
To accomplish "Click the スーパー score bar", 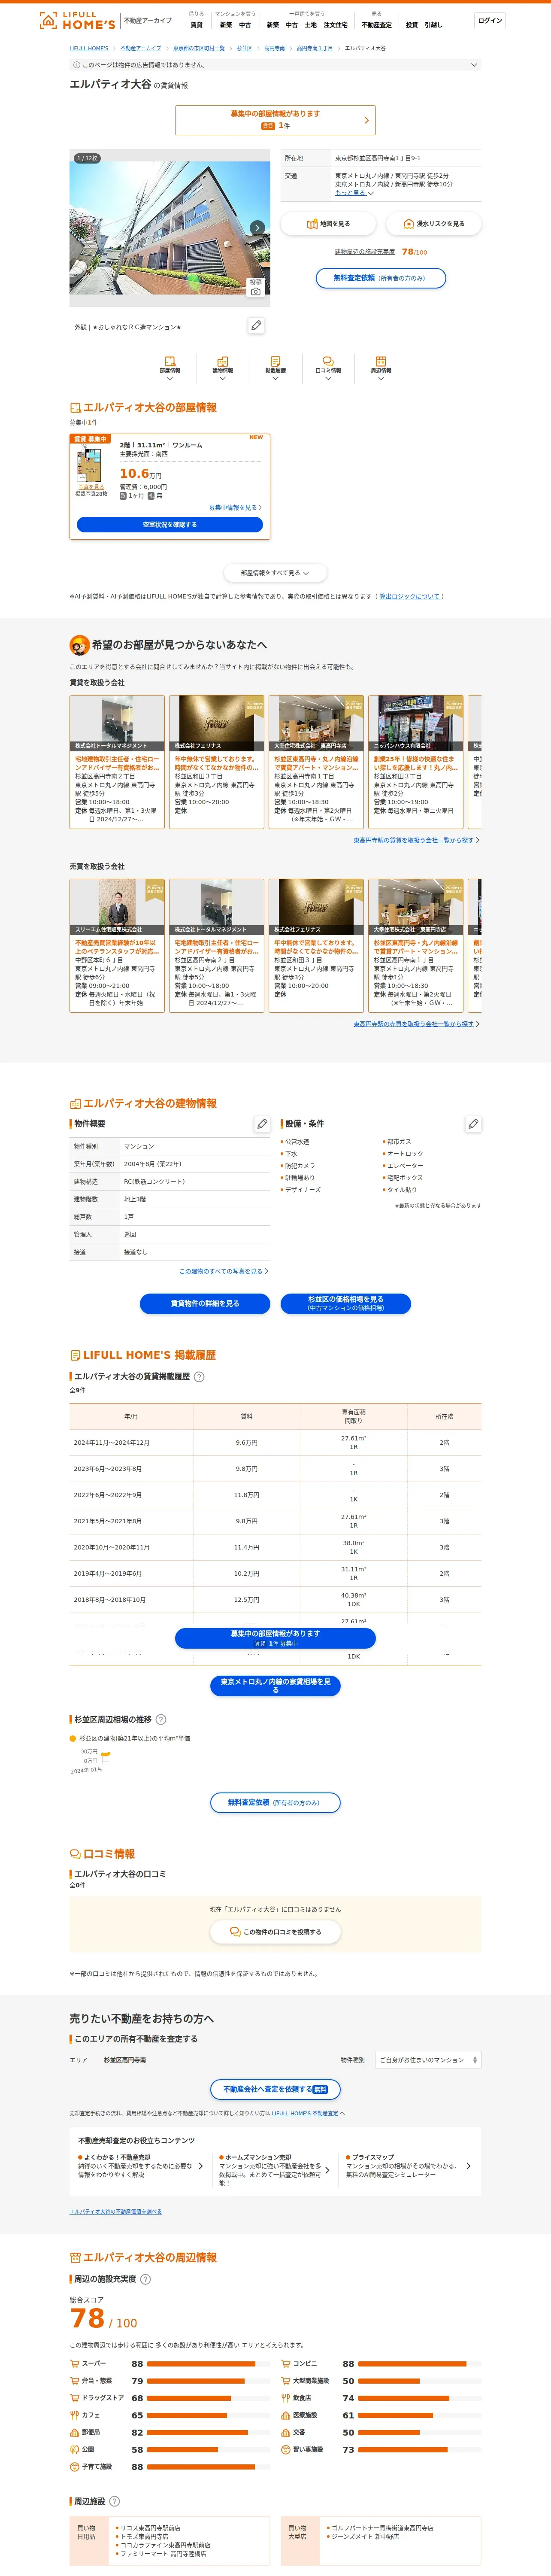I will pyautogui.click(x=208, y=2364).
